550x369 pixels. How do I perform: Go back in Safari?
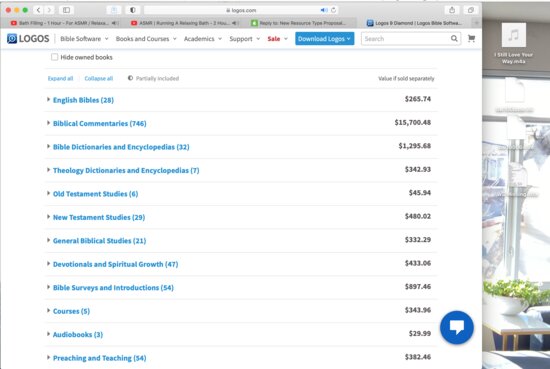(38, 10)
